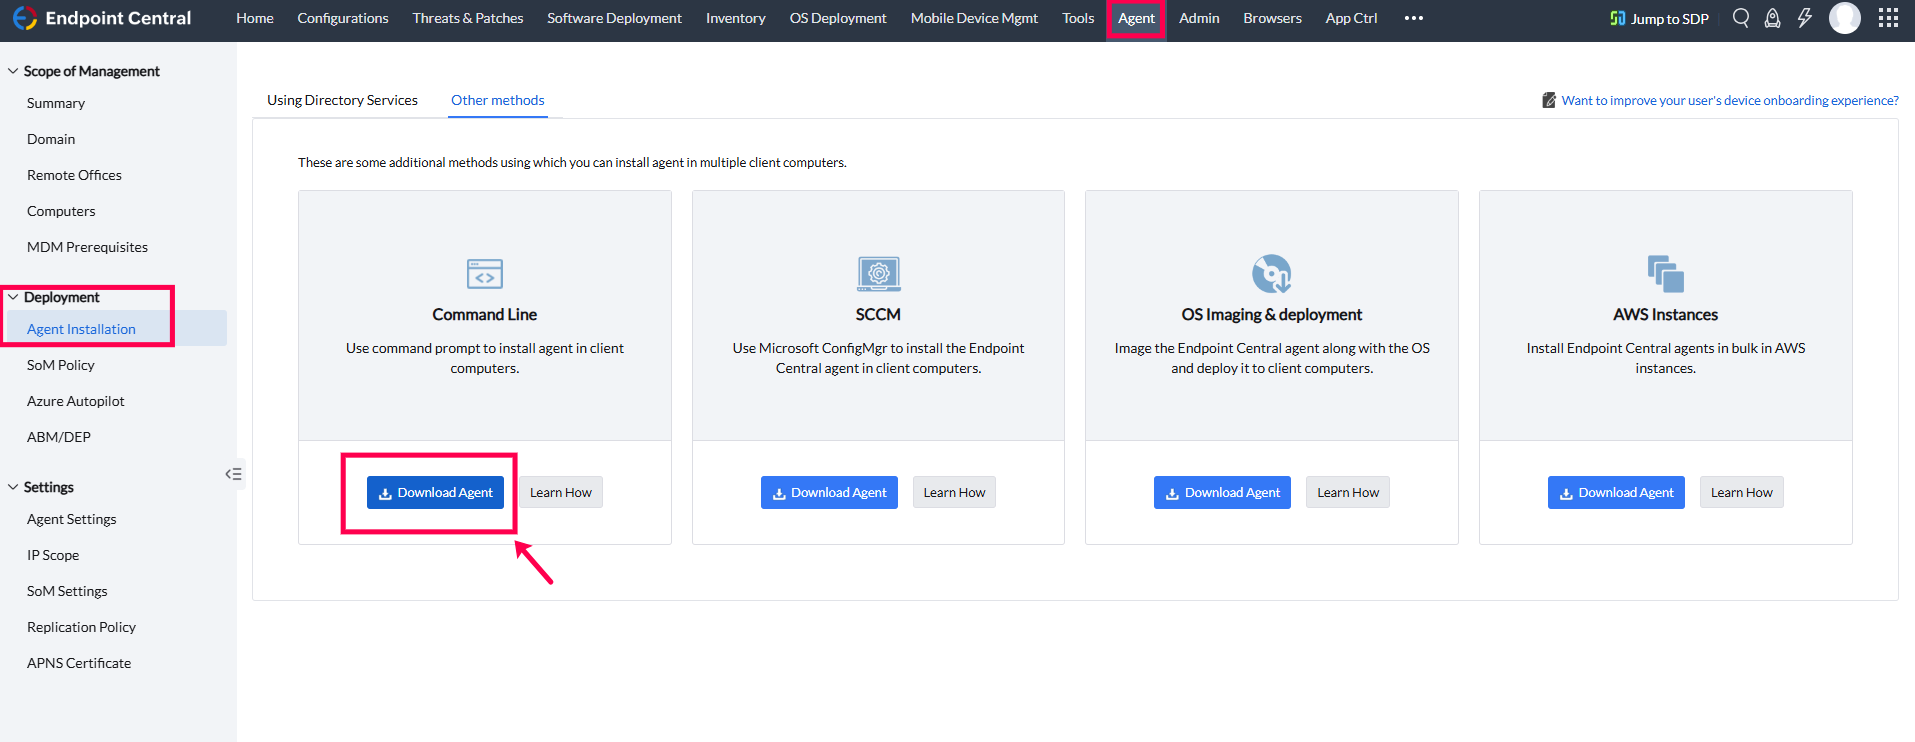Image resolution: width=1915 pixels, height=742 pixels.
Task: Click the Jump to SDP icon
Action: click(x=1617, y=18)
